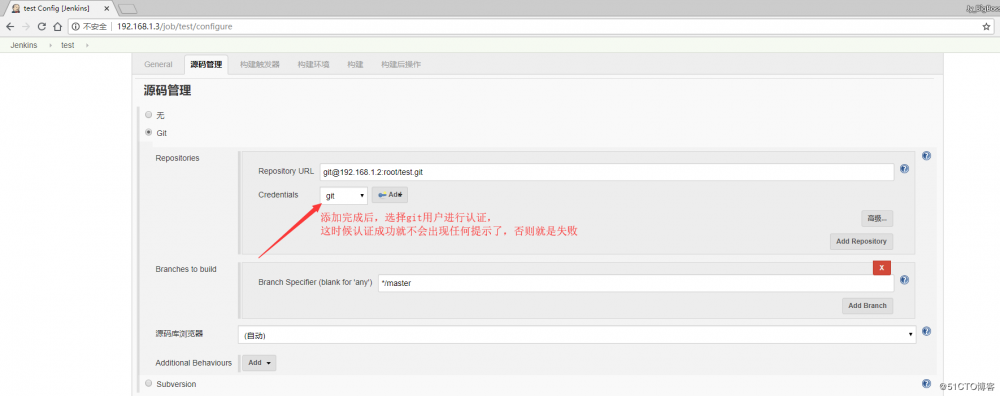The height and width of the screenshot is (396, 1000).
Task: Open help for Branch Specifier field
Action: [904, 280]
